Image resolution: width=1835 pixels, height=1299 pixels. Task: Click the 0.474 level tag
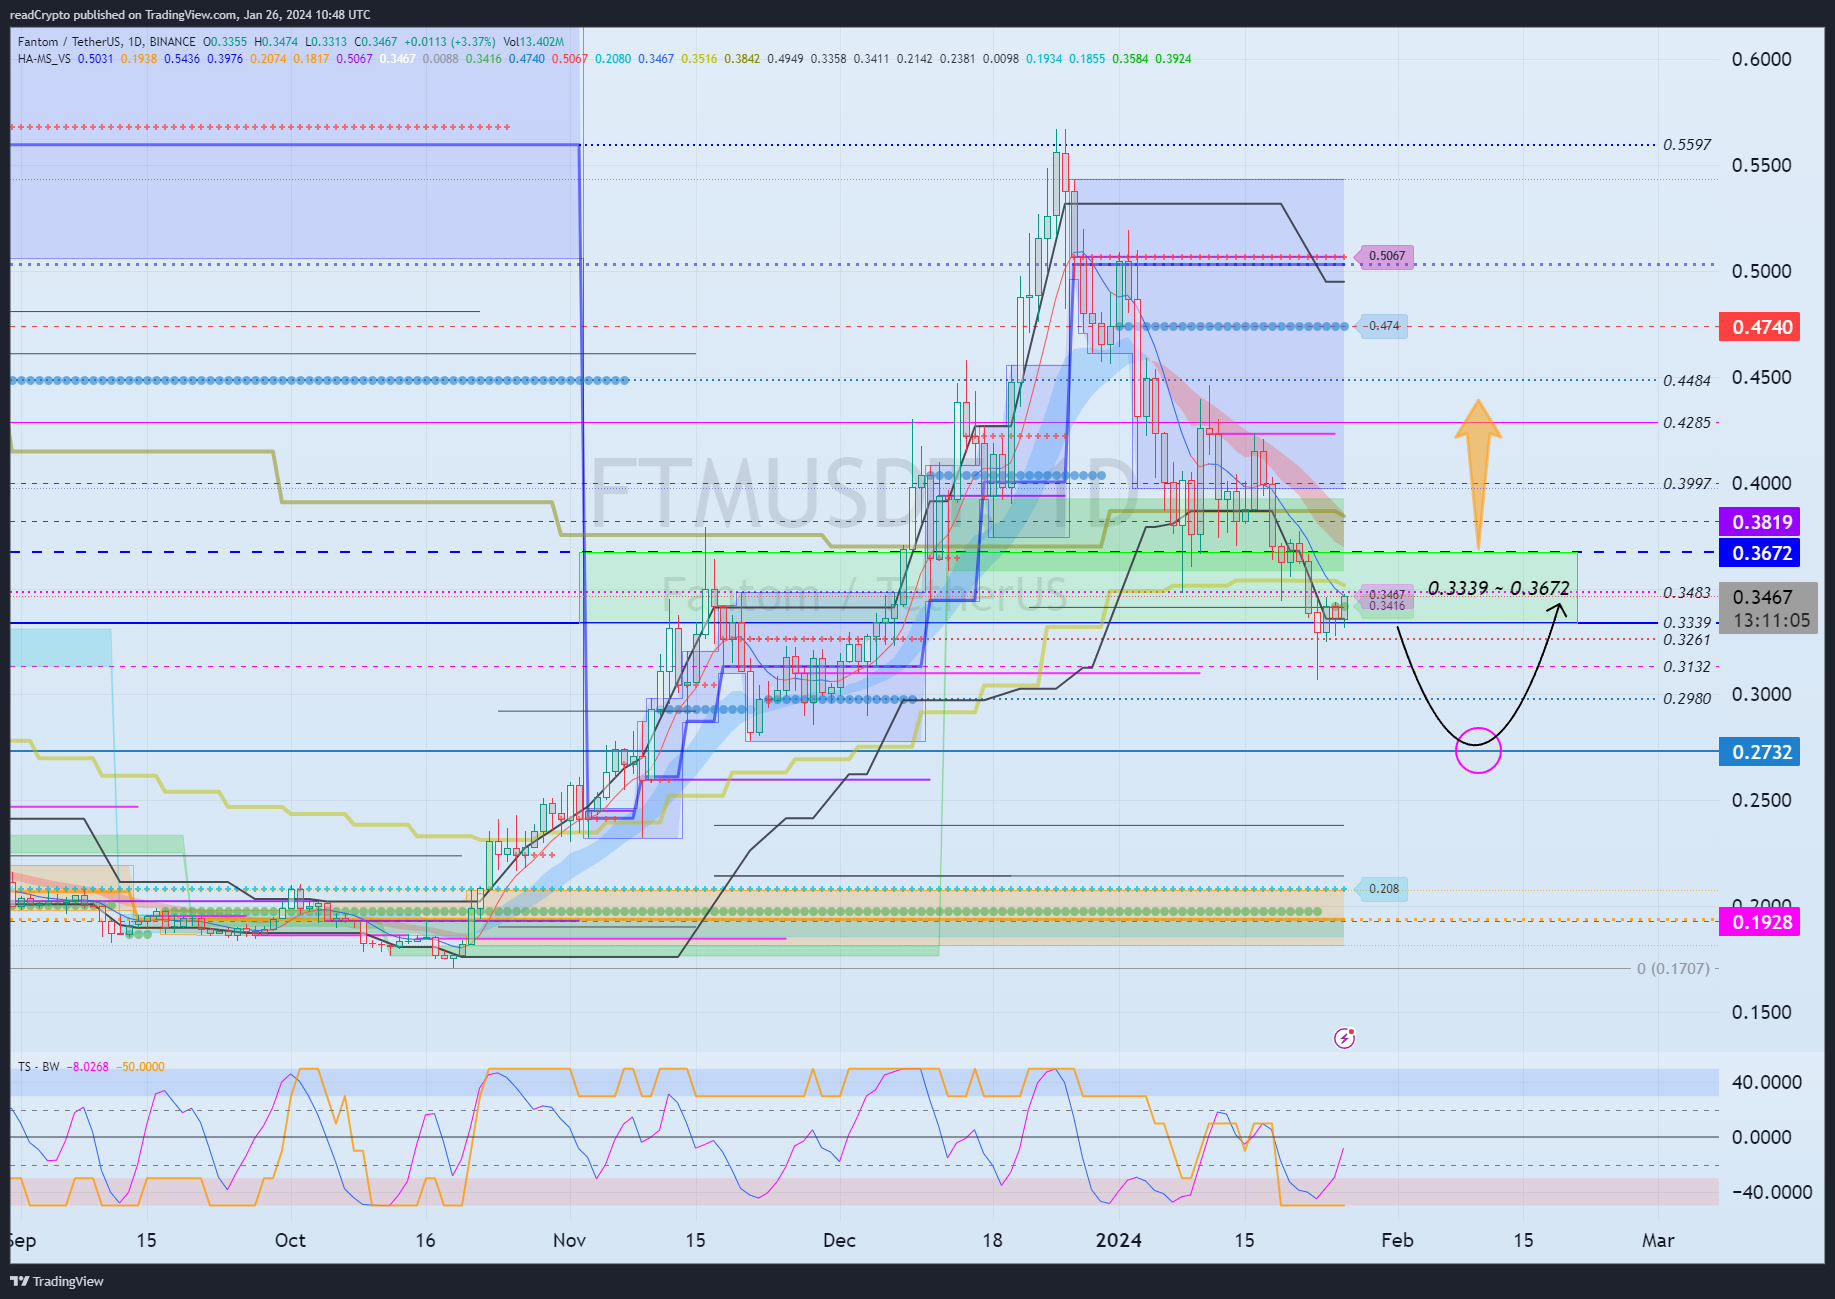click(x=1380, y=326)
